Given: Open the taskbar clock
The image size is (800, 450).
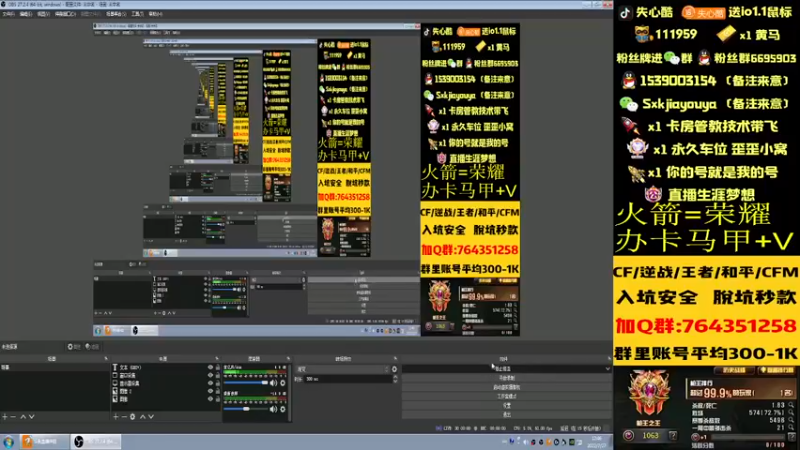Looking at the screenshot, I should 598,442.
